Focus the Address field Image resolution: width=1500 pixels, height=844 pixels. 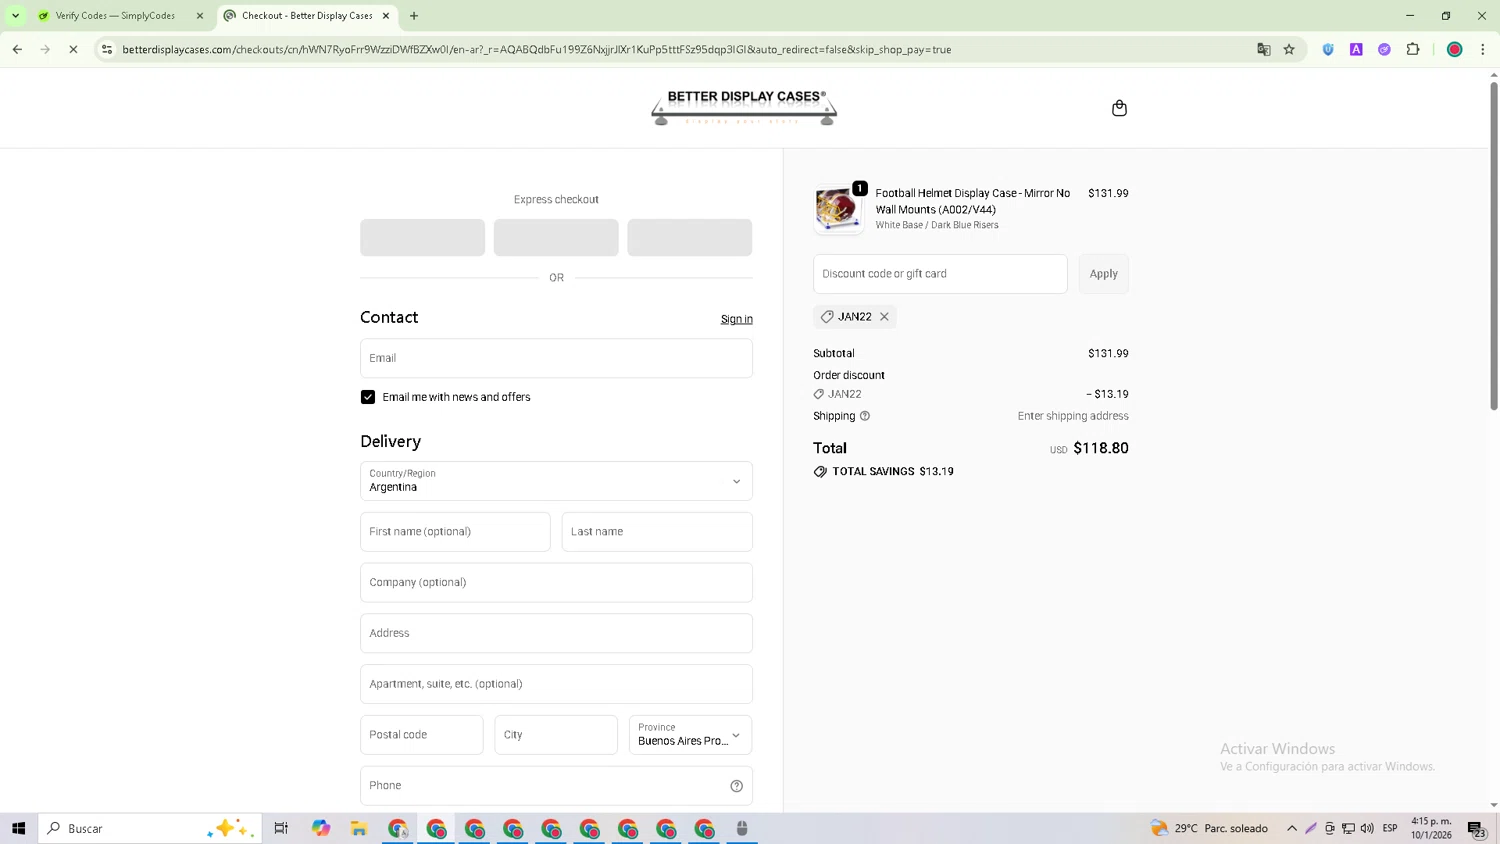pyautogui.click(x=556, y=633)
